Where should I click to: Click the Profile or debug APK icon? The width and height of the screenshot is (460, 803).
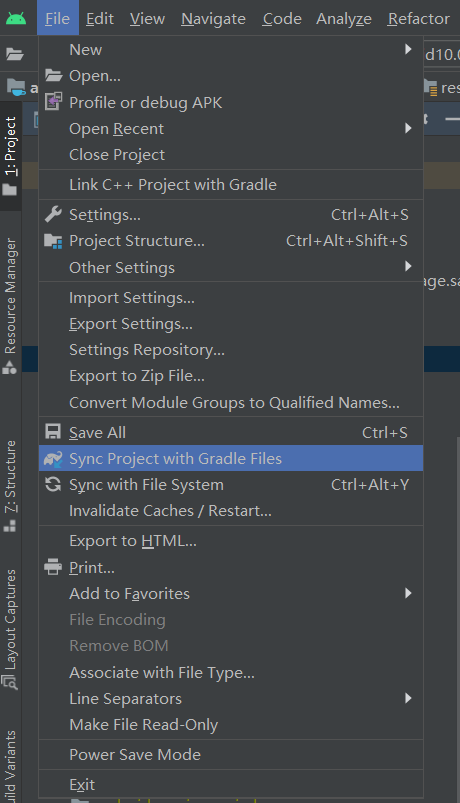(53, 101)
